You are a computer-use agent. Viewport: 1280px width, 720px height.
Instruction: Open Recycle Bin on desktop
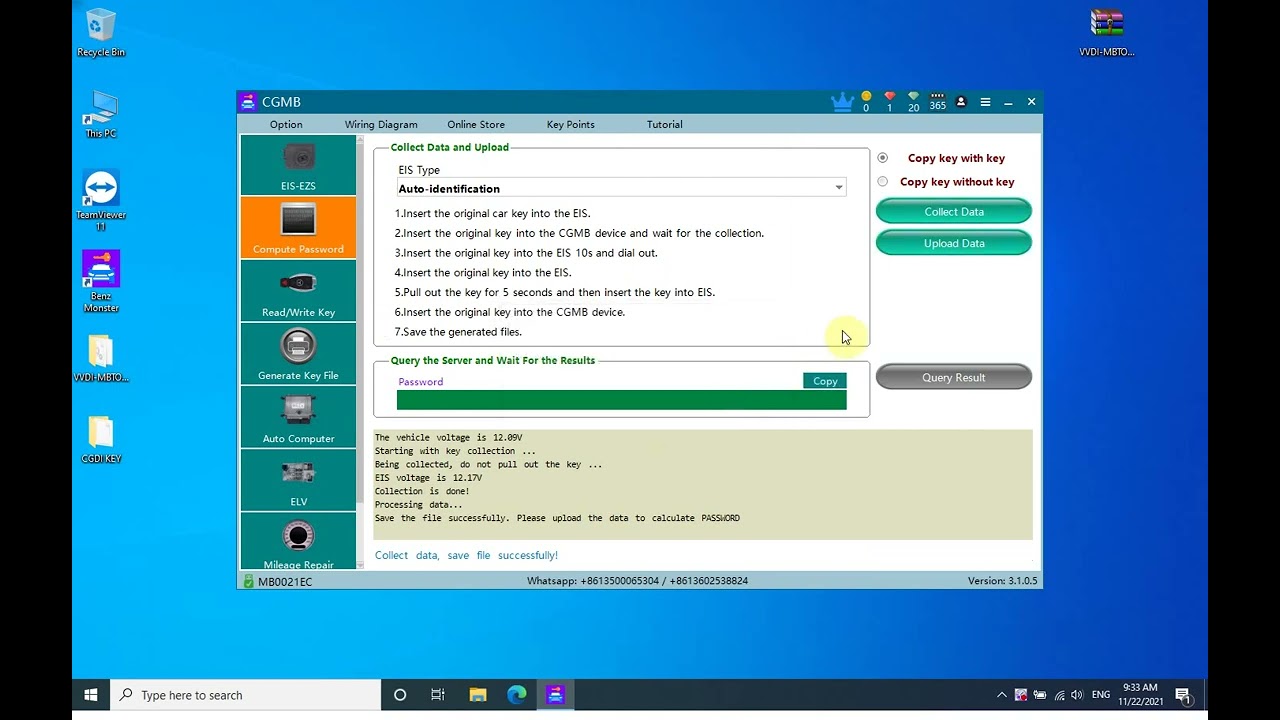101,32
